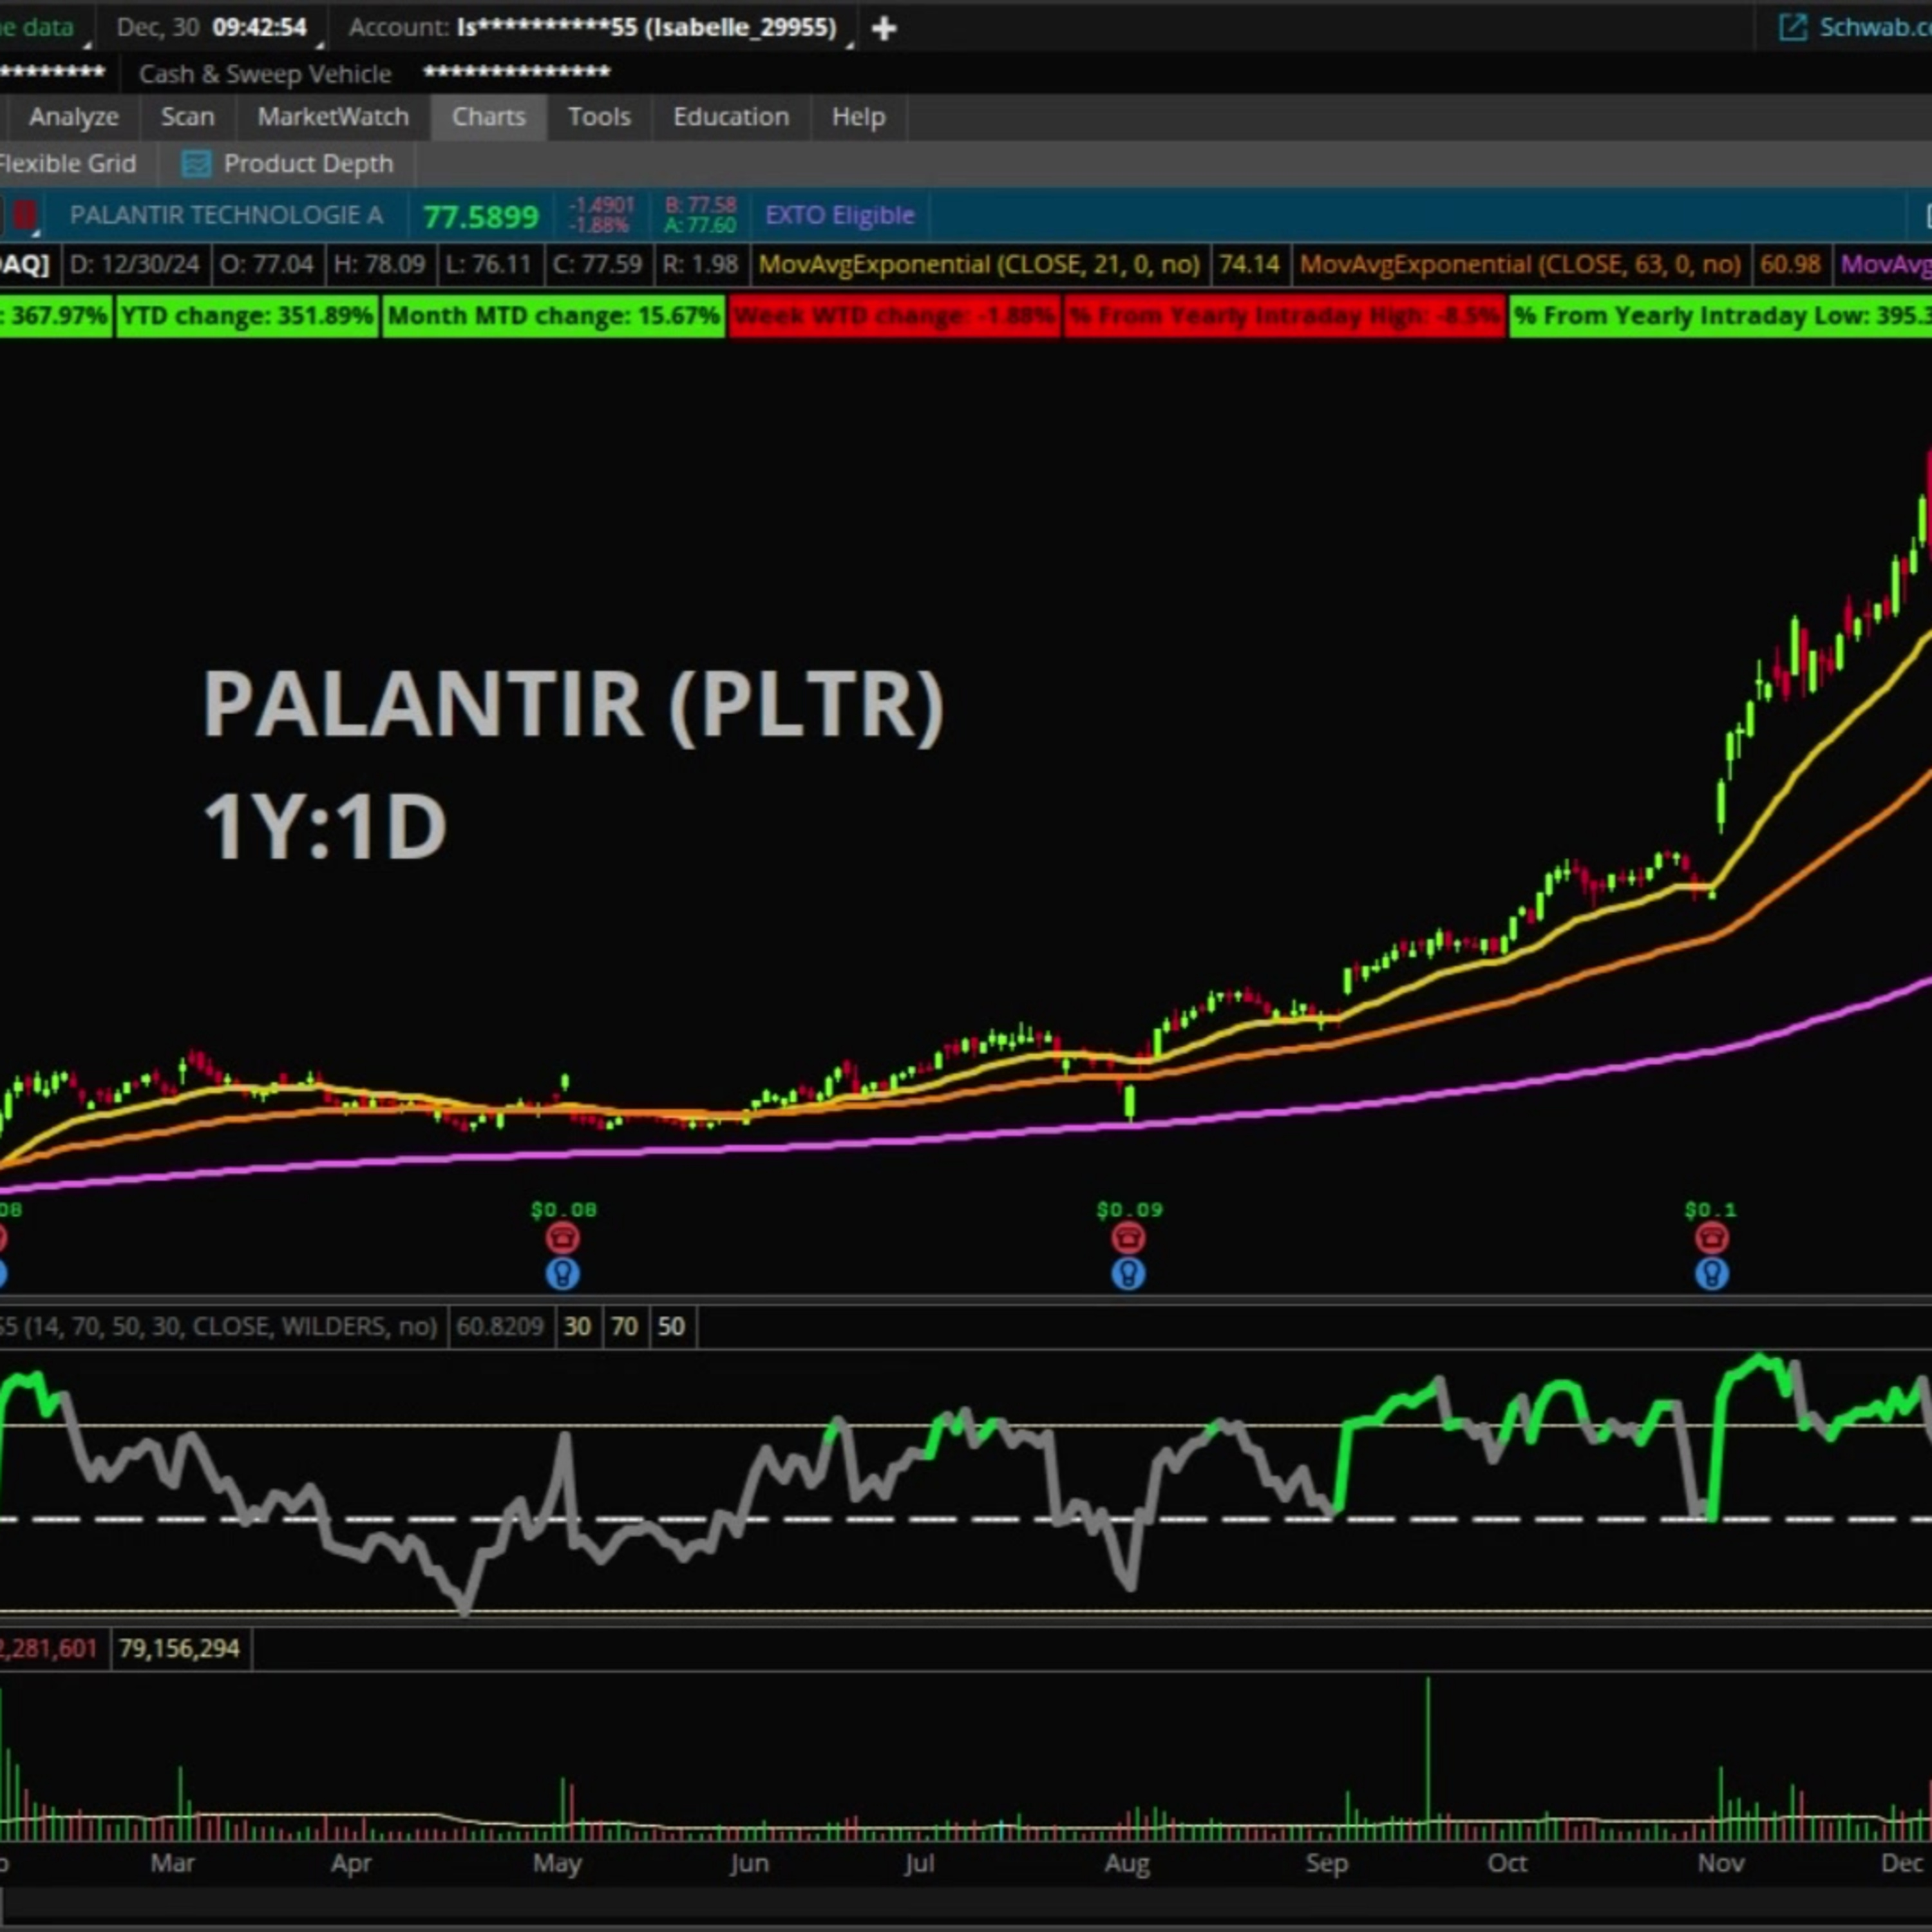This screenshot has height=1932, width=1932.
Task: Click the red symbol color marker
Action: pyautogui.click(x=25, y=215)
